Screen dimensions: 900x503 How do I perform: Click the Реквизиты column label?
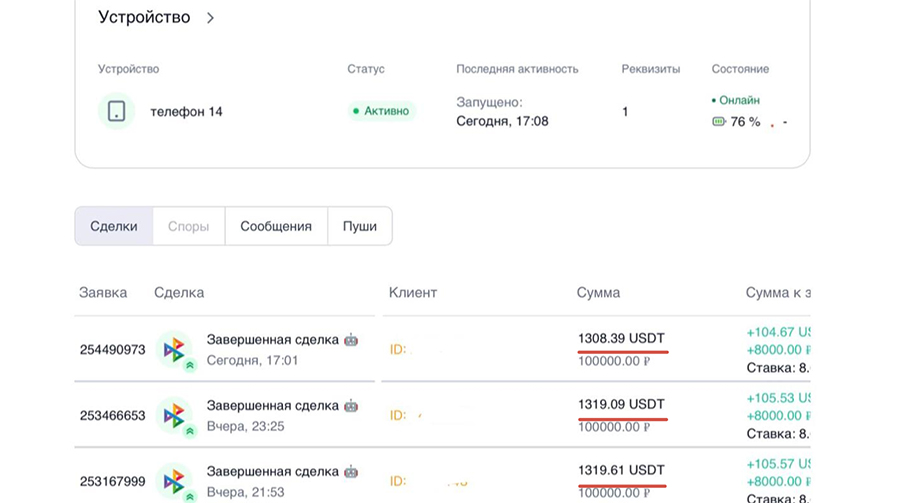pos(650,69)
